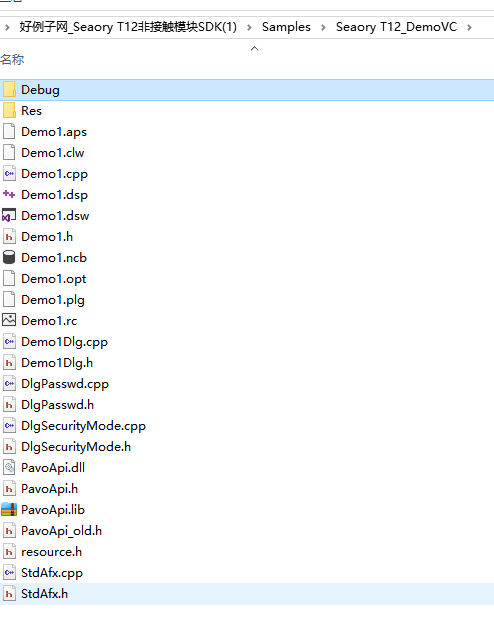Viewport: 494px width, 631px height.
Task: Select the file name Demo1.opt
Action: coord(54,279)
